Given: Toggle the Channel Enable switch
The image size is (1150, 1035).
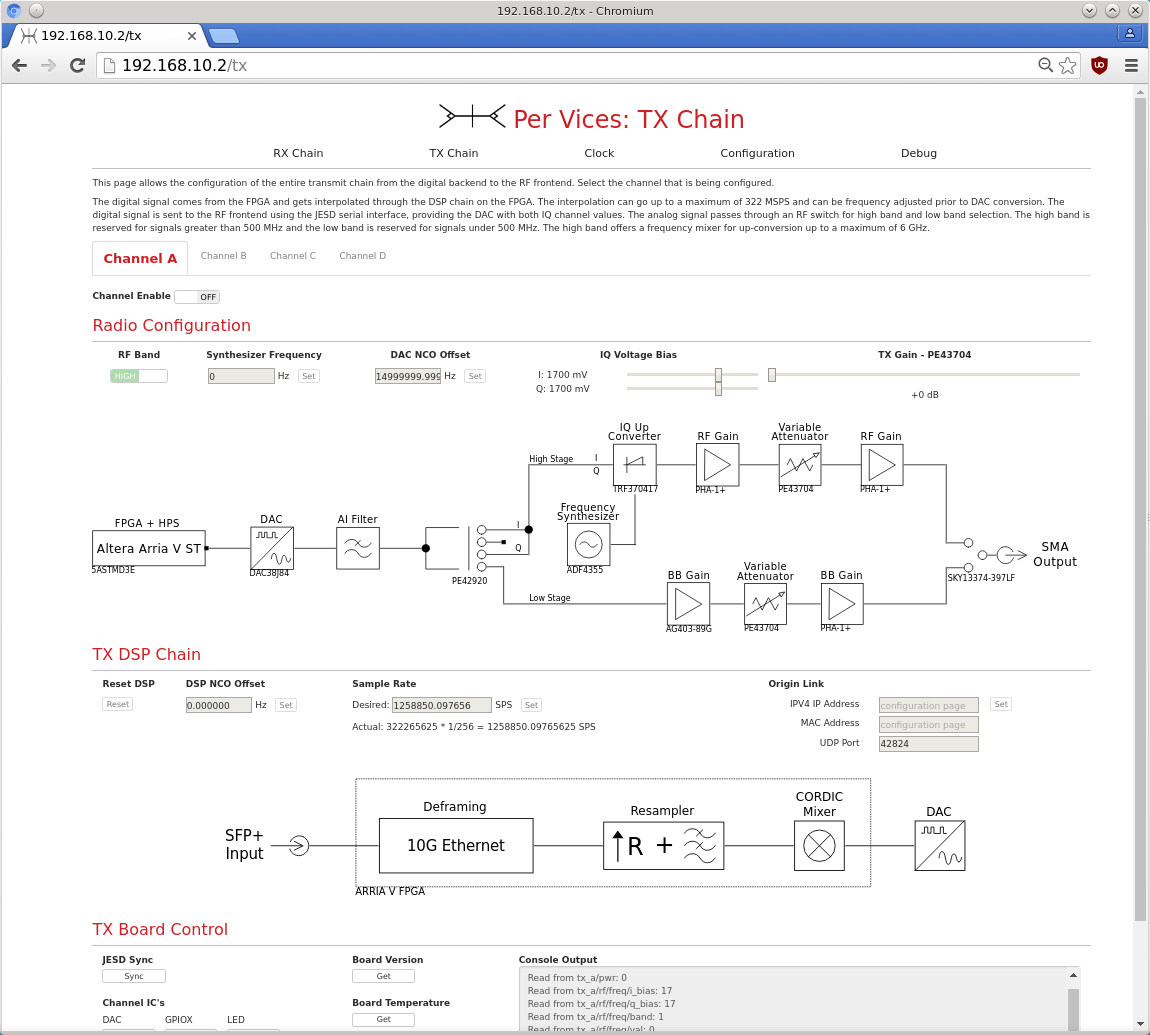Looking at the screenshot, I should [197, 297].
